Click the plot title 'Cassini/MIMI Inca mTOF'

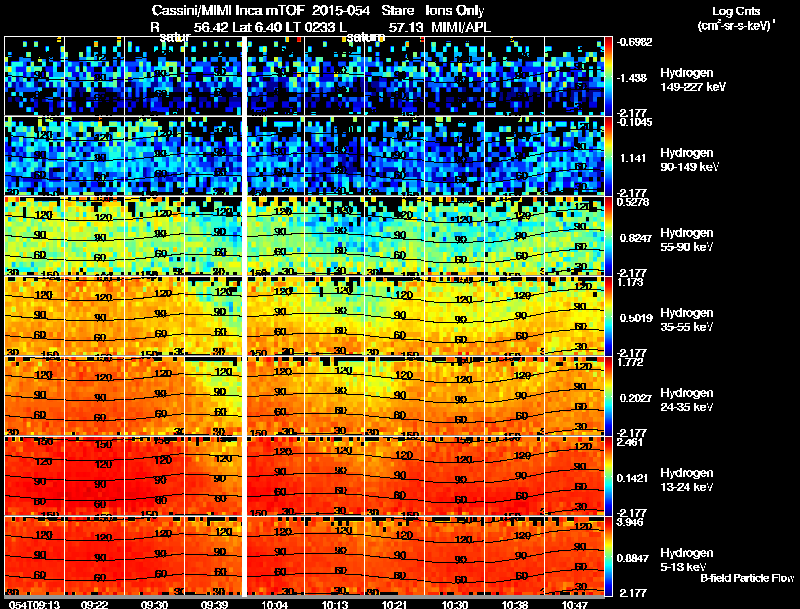click(x=228, y=11)
